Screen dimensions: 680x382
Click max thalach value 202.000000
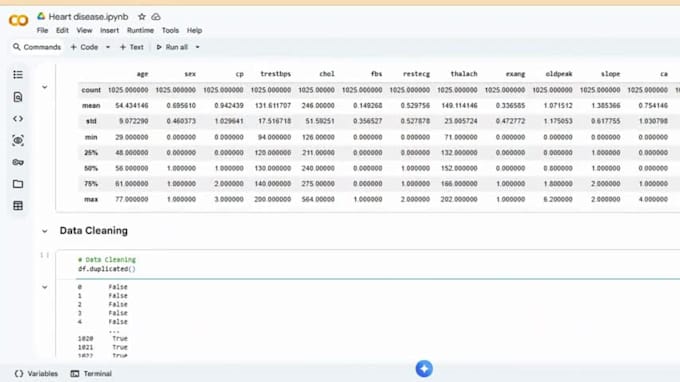[459, 199]
